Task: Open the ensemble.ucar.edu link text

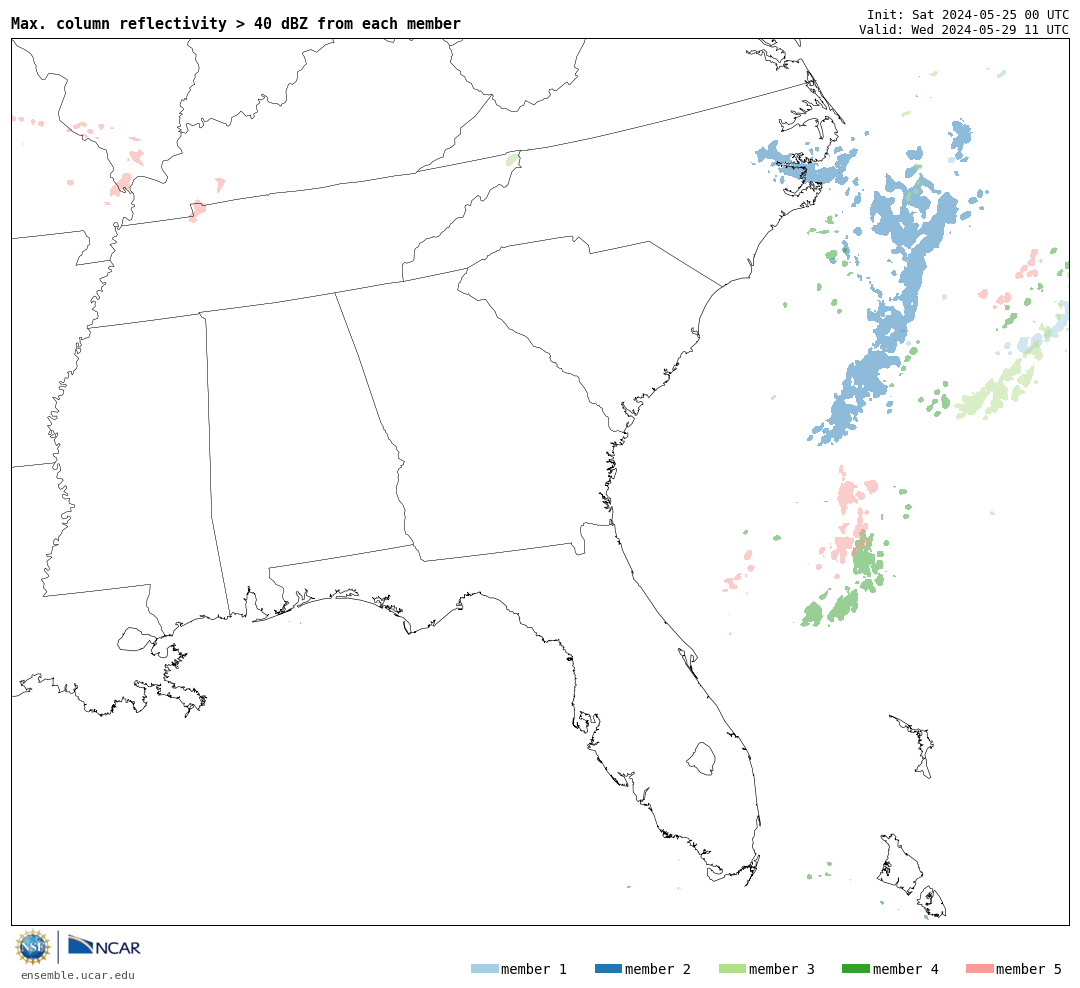Action: click(78, 975)
